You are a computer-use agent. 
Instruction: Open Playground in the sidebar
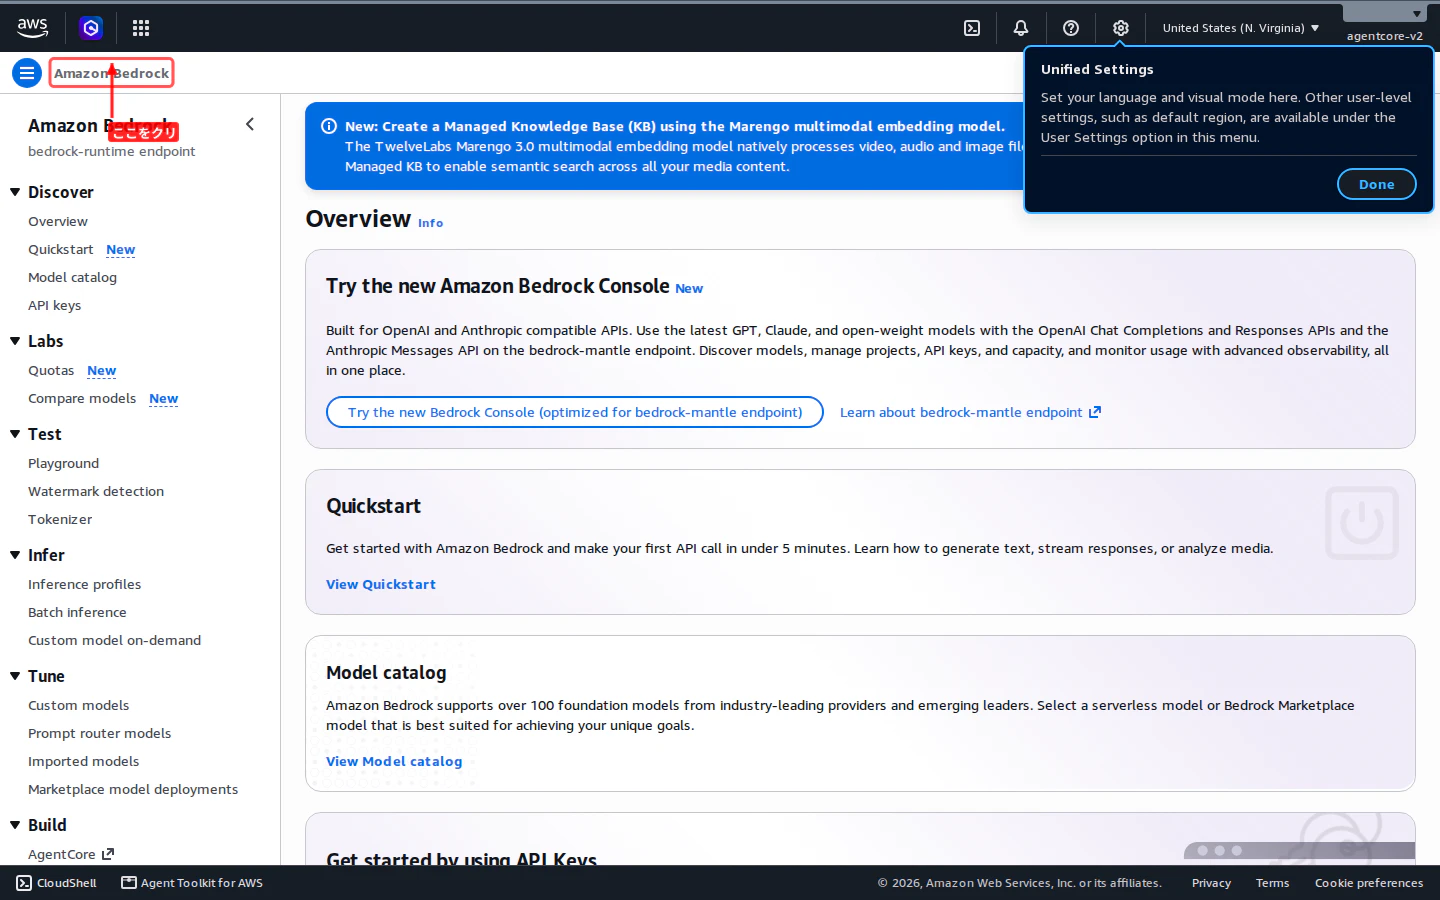click(63, 463)
